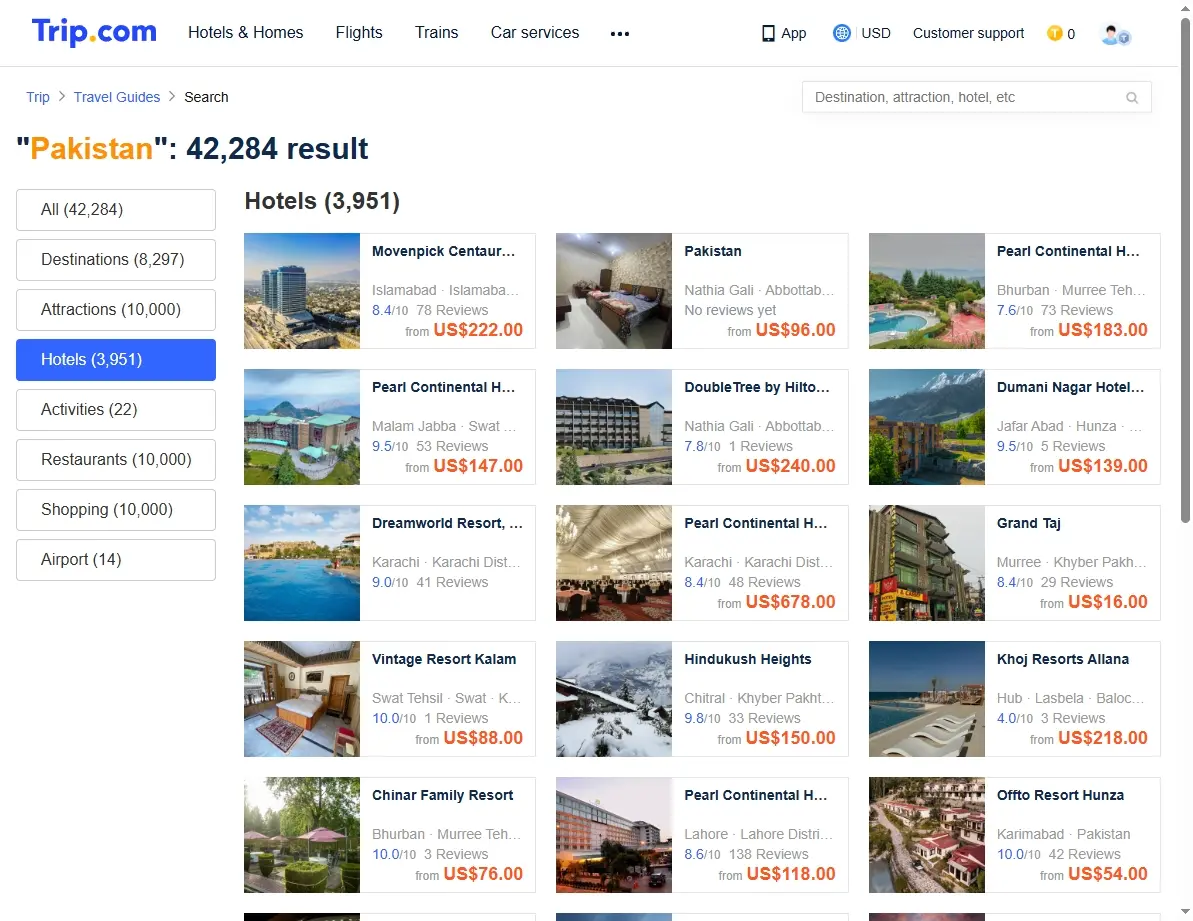Open Pearl Continental Karachi title
Viewport: 1193px width, 921px height.
point(756,524)
